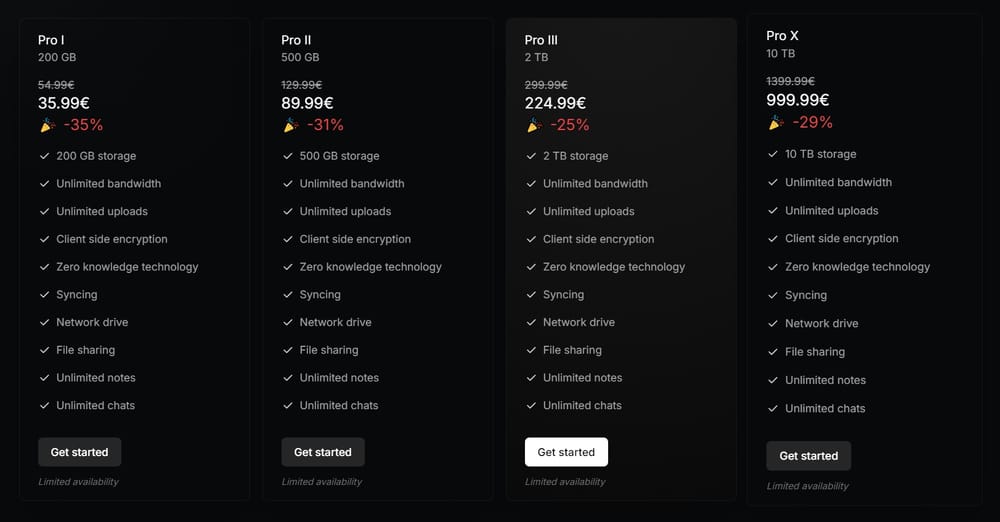Click the checkmark beside 10 TB storage
Viewport: 1000px width, 522px height.
pos(773,154)
